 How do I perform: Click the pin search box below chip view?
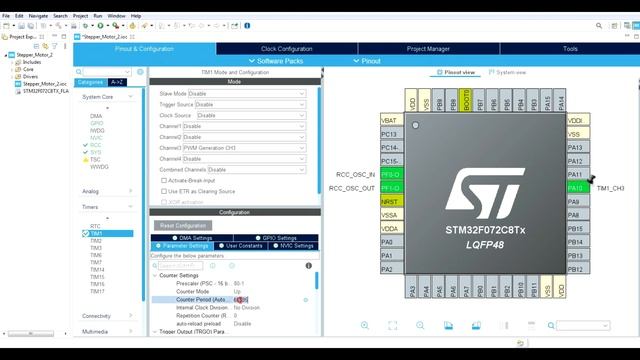click(x=583, y=325)
